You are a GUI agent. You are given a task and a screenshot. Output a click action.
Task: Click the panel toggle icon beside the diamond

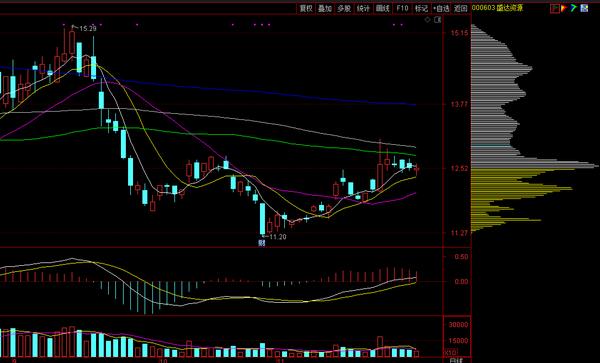coord(438,20)
